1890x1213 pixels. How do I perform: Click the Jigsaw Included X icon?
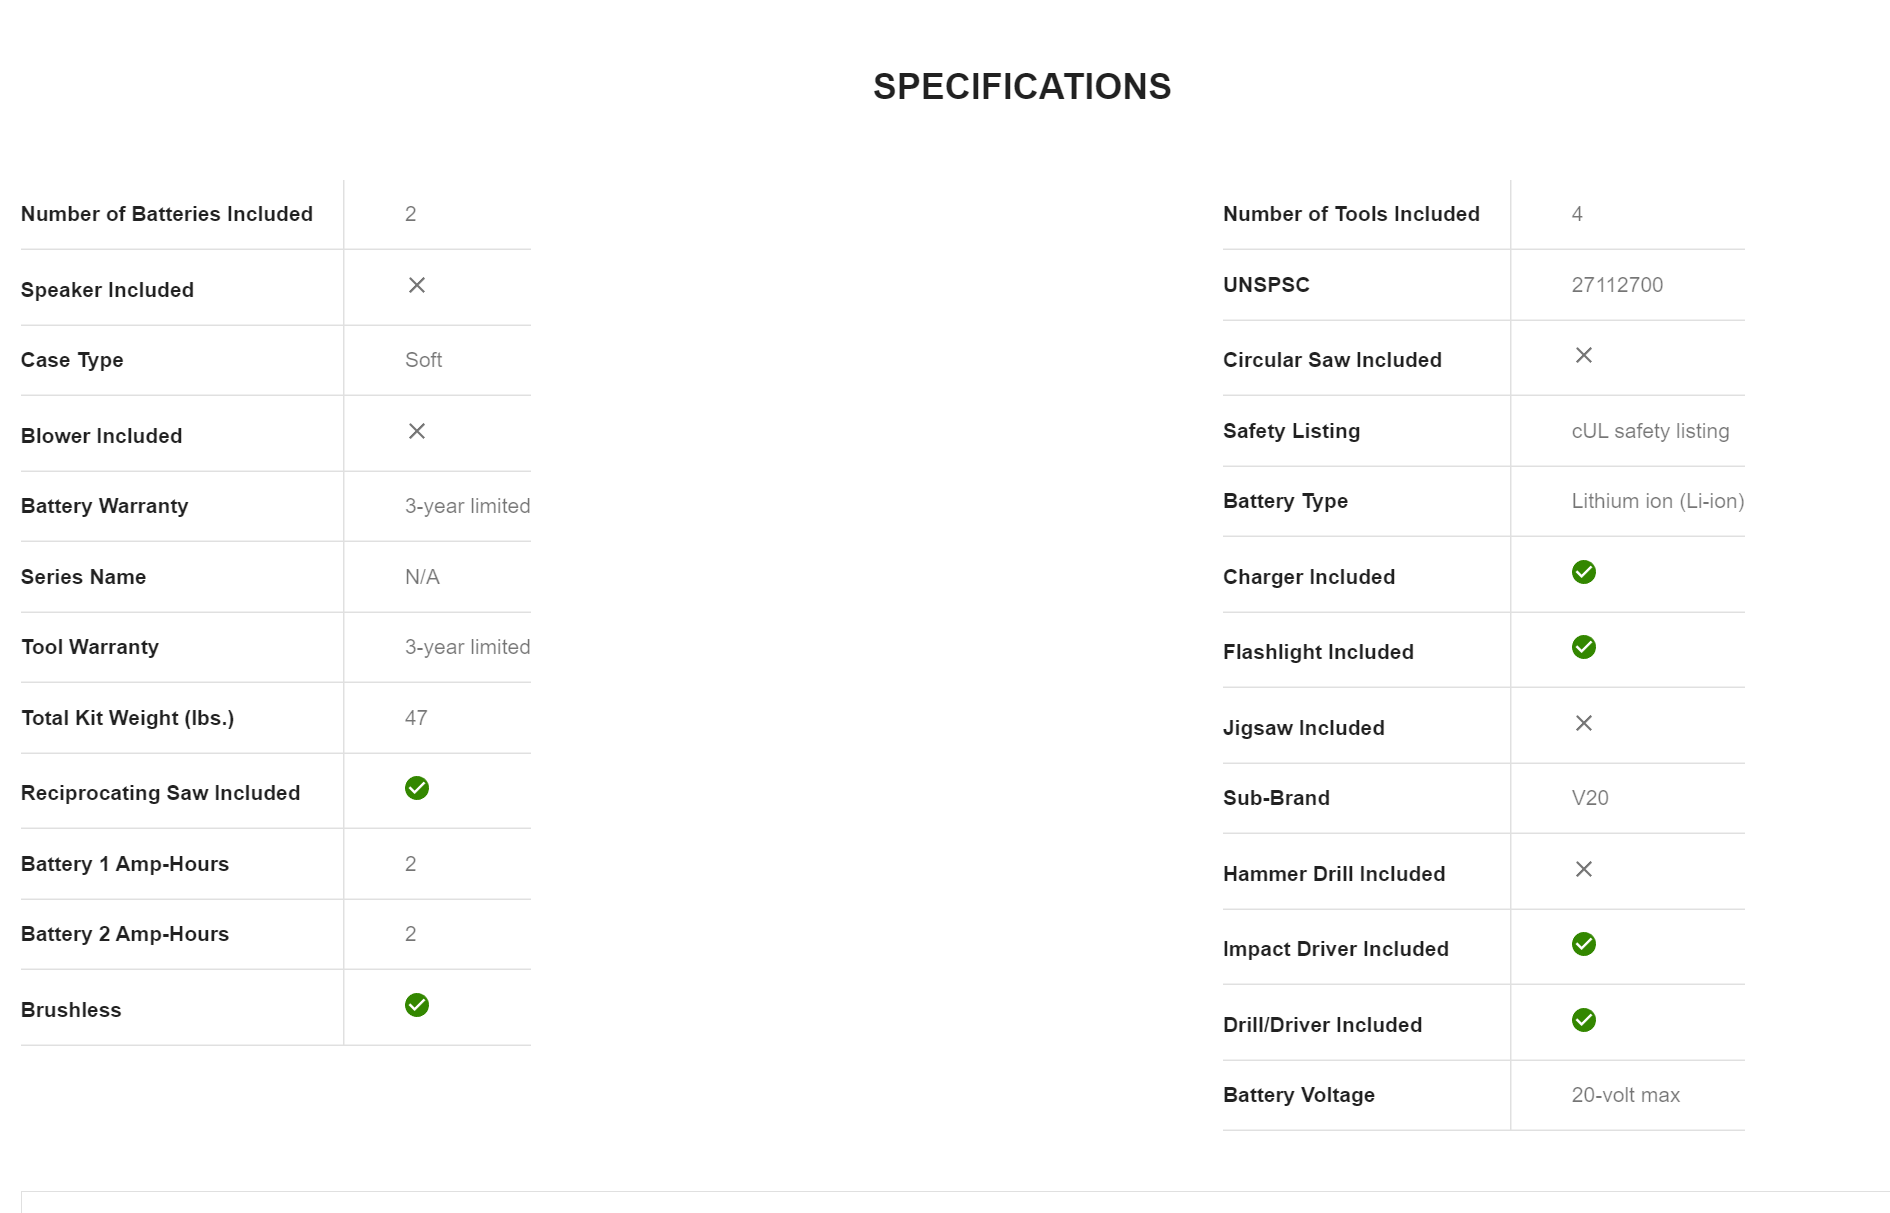[x=1584, y=723]
